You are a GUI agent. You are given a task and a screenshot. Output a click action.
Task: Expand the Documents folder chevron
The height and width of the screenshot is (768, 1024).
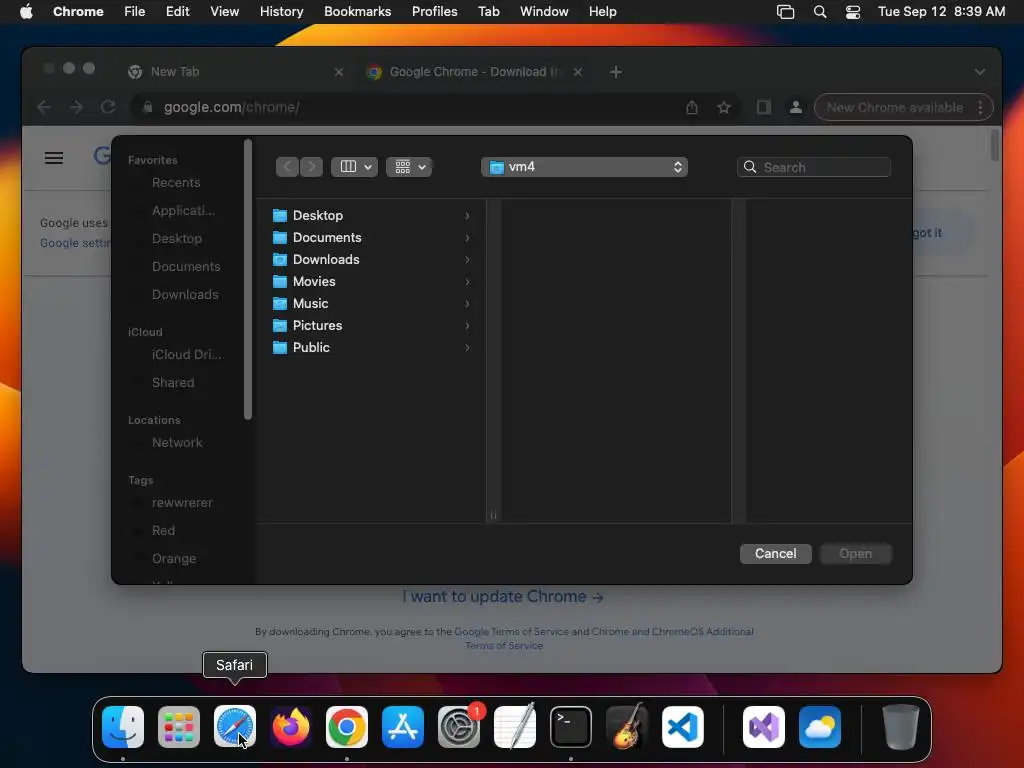point(467,238)
